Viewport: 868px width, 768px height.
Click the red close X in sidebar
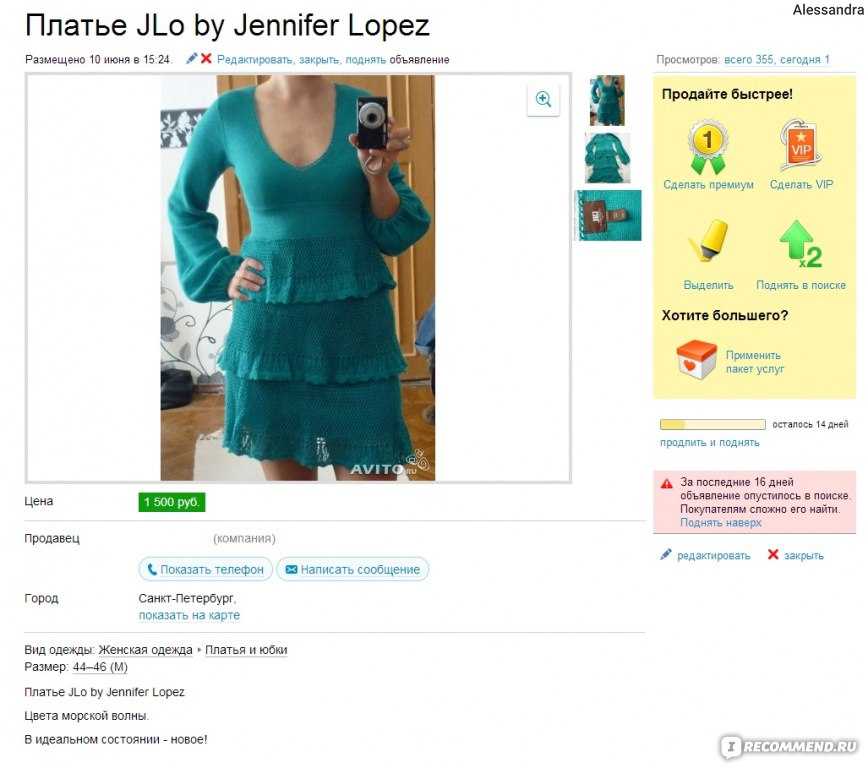tap(773, 554)
